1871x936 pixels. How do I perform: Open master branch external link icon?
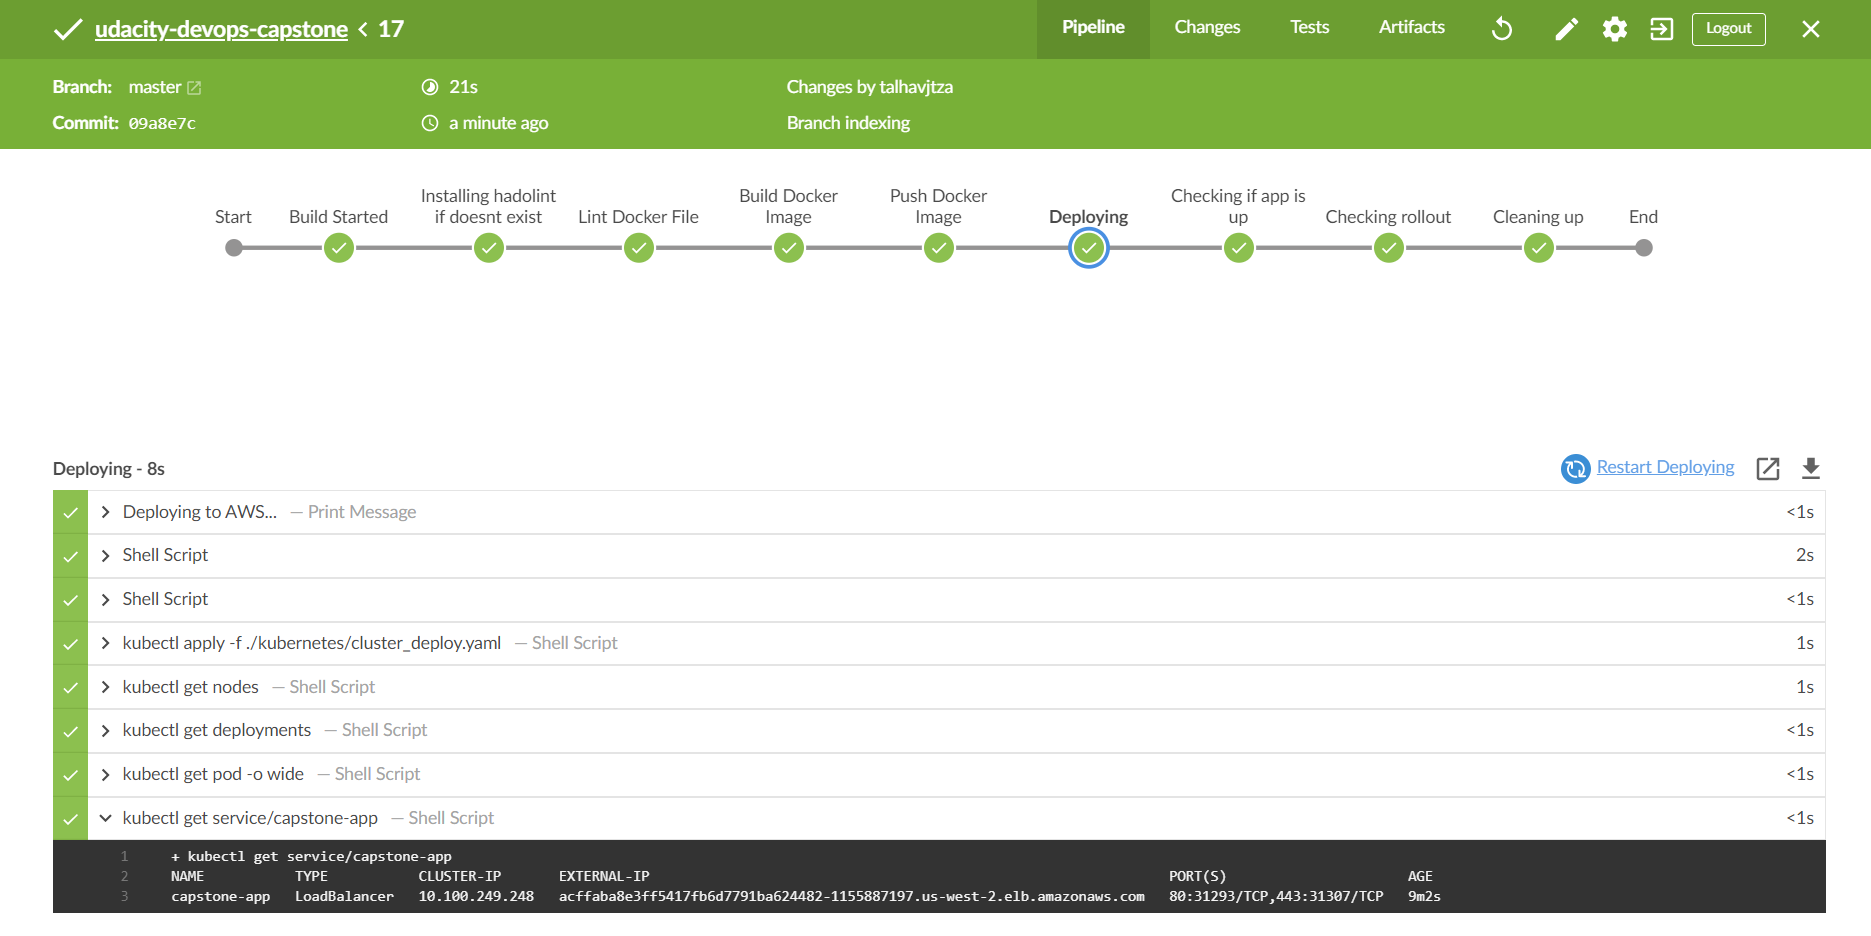pyautogui.click(x=194, y=88)
